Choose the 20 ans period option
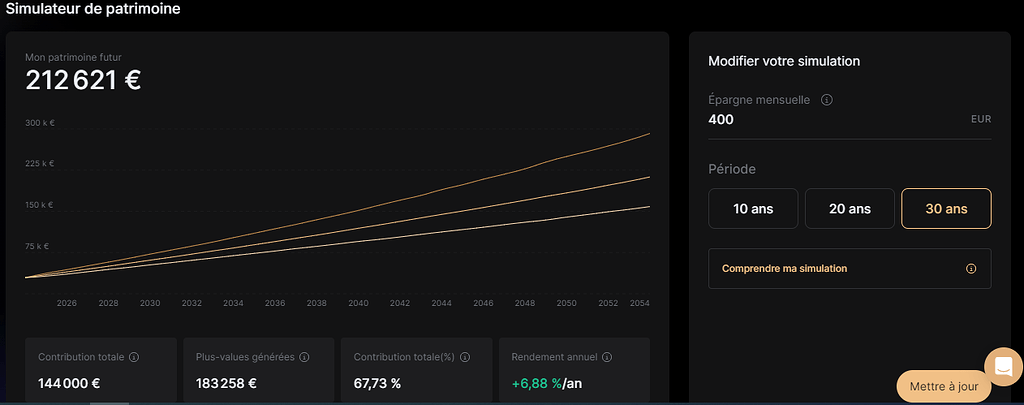The width and height of the screenshot is (1024, 405). 849,209
